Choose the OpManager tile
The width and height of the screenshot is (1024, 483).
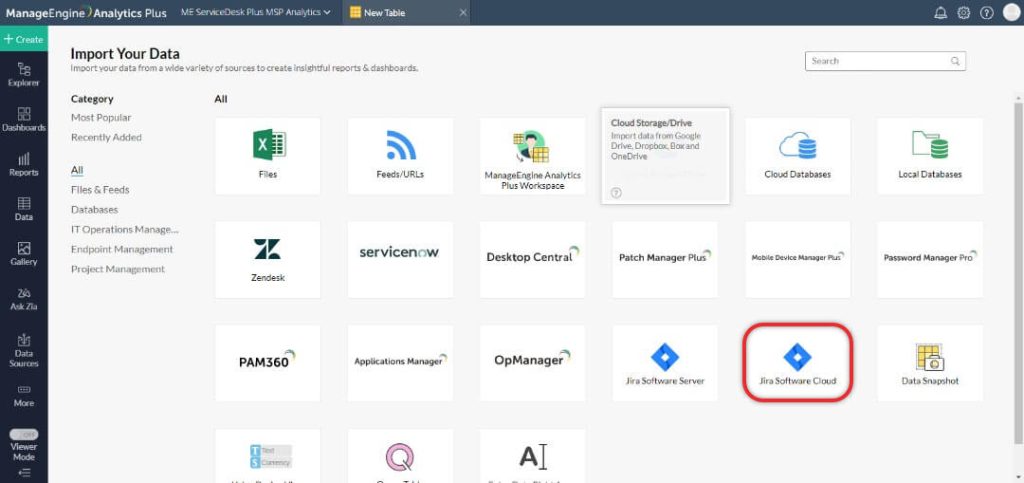click(532, 363)
